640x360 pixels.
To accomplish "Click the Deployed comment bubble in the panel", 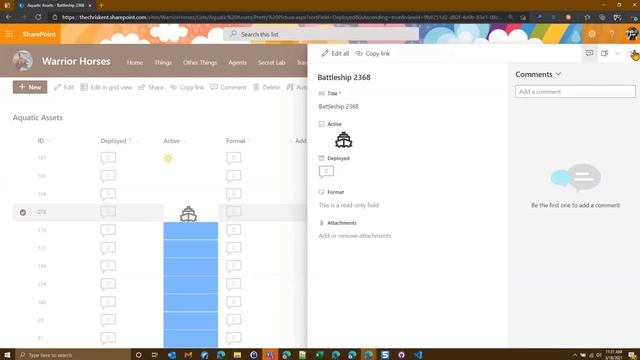I will (x=326, y=172).
